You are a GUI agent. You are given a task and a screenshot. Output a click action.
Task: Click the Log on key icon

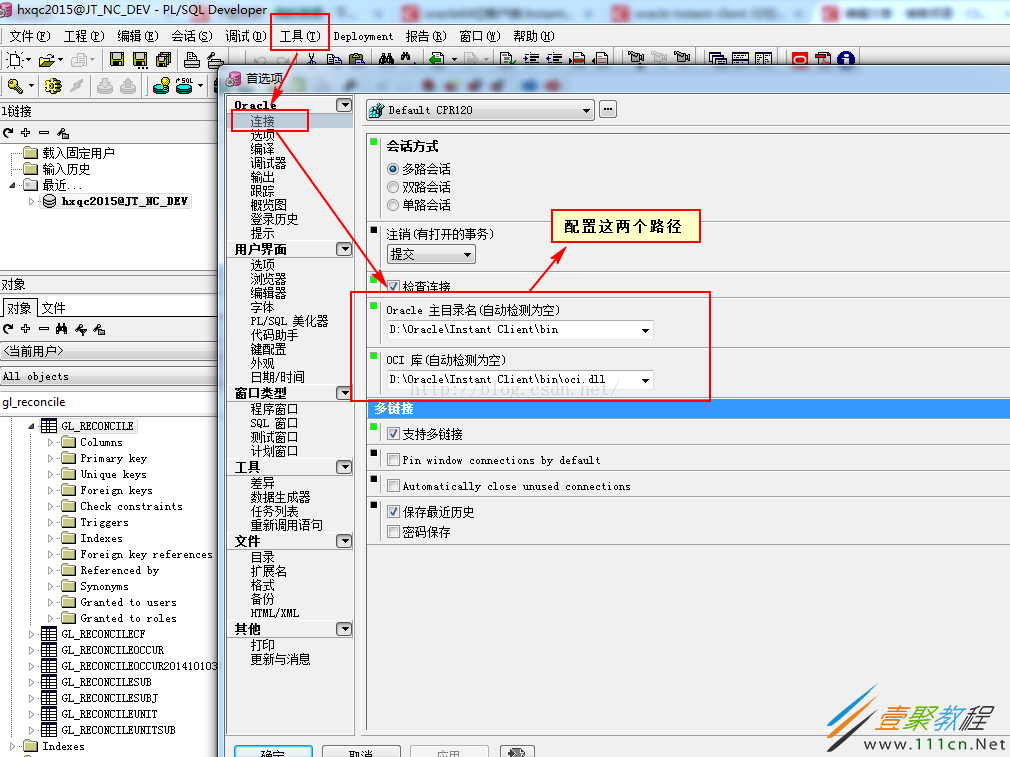[x=15, y=85]
